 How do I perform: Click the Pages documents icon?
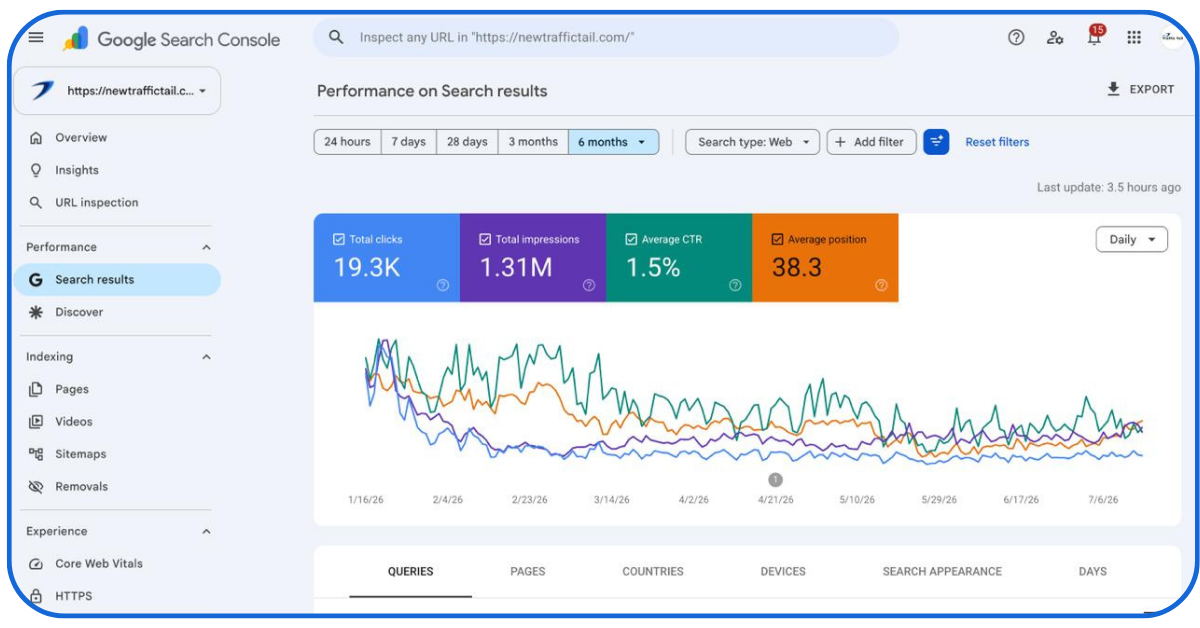pos(36,389)
